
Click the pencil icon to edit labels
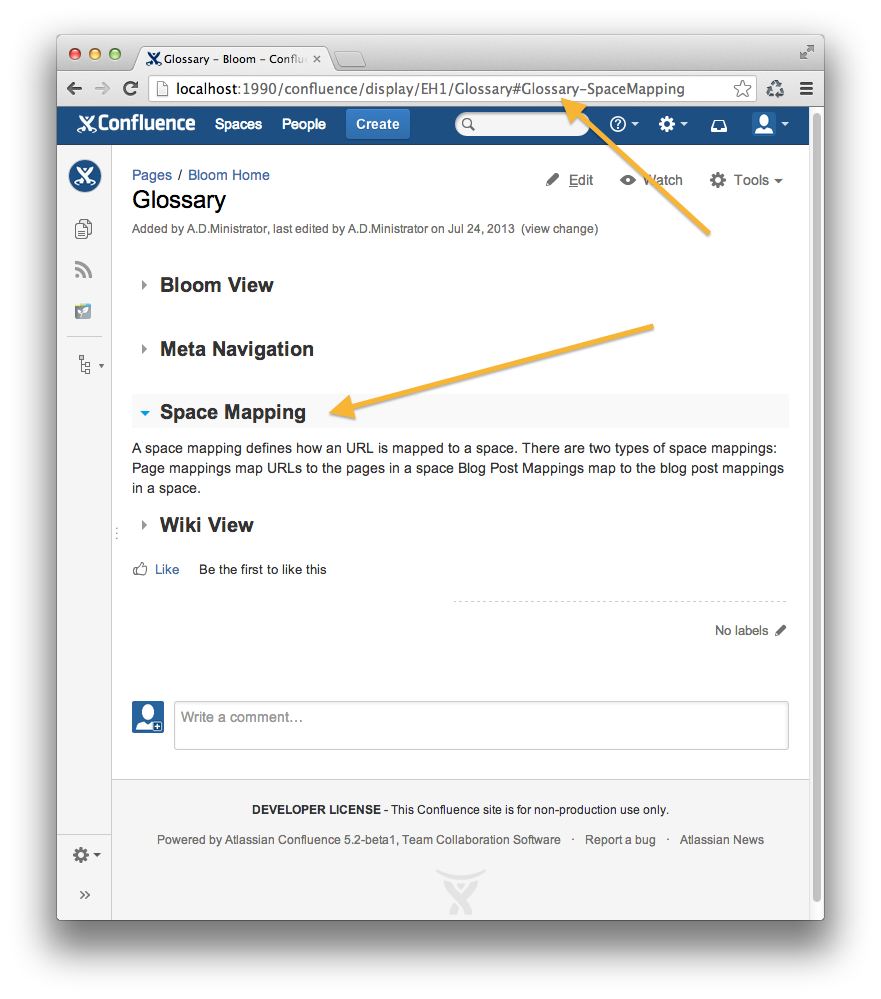click(781, 631)
